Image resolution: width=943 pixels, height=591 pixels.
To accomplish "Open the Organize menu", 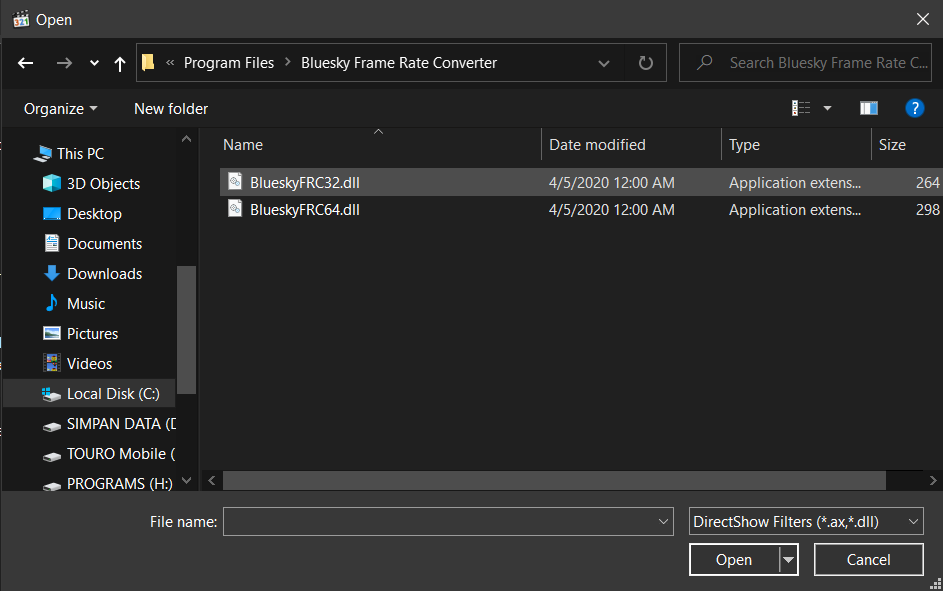I will 60,109.
